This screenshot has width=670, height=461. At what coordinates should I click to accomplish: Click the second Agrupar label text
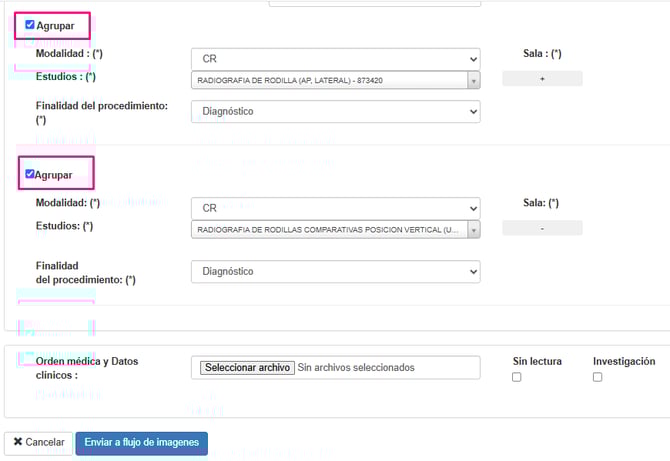click(55, 173)
